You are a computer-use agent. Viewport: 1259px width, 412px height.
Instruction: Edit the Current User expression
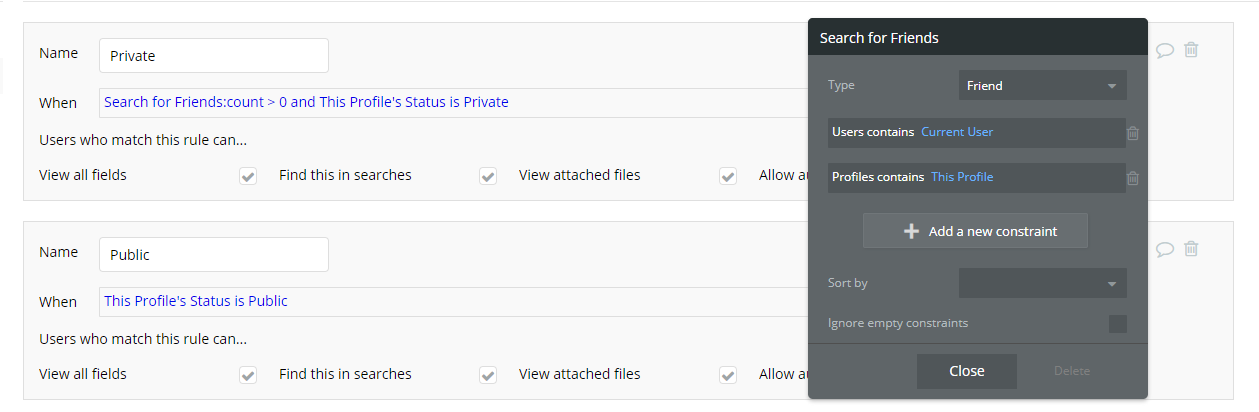pos(957,132)
